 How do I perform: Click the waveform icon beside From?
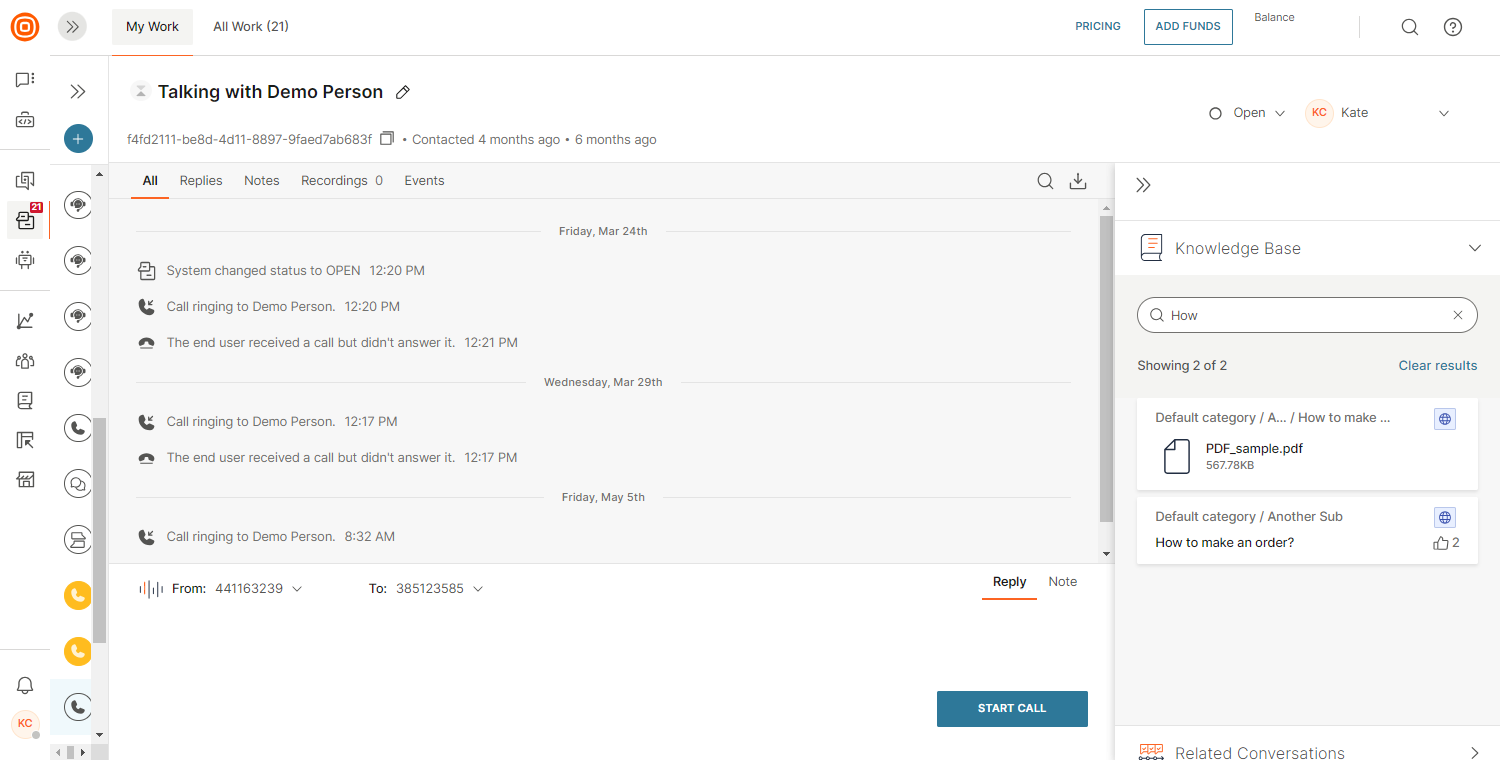click(x=150, y=589)
